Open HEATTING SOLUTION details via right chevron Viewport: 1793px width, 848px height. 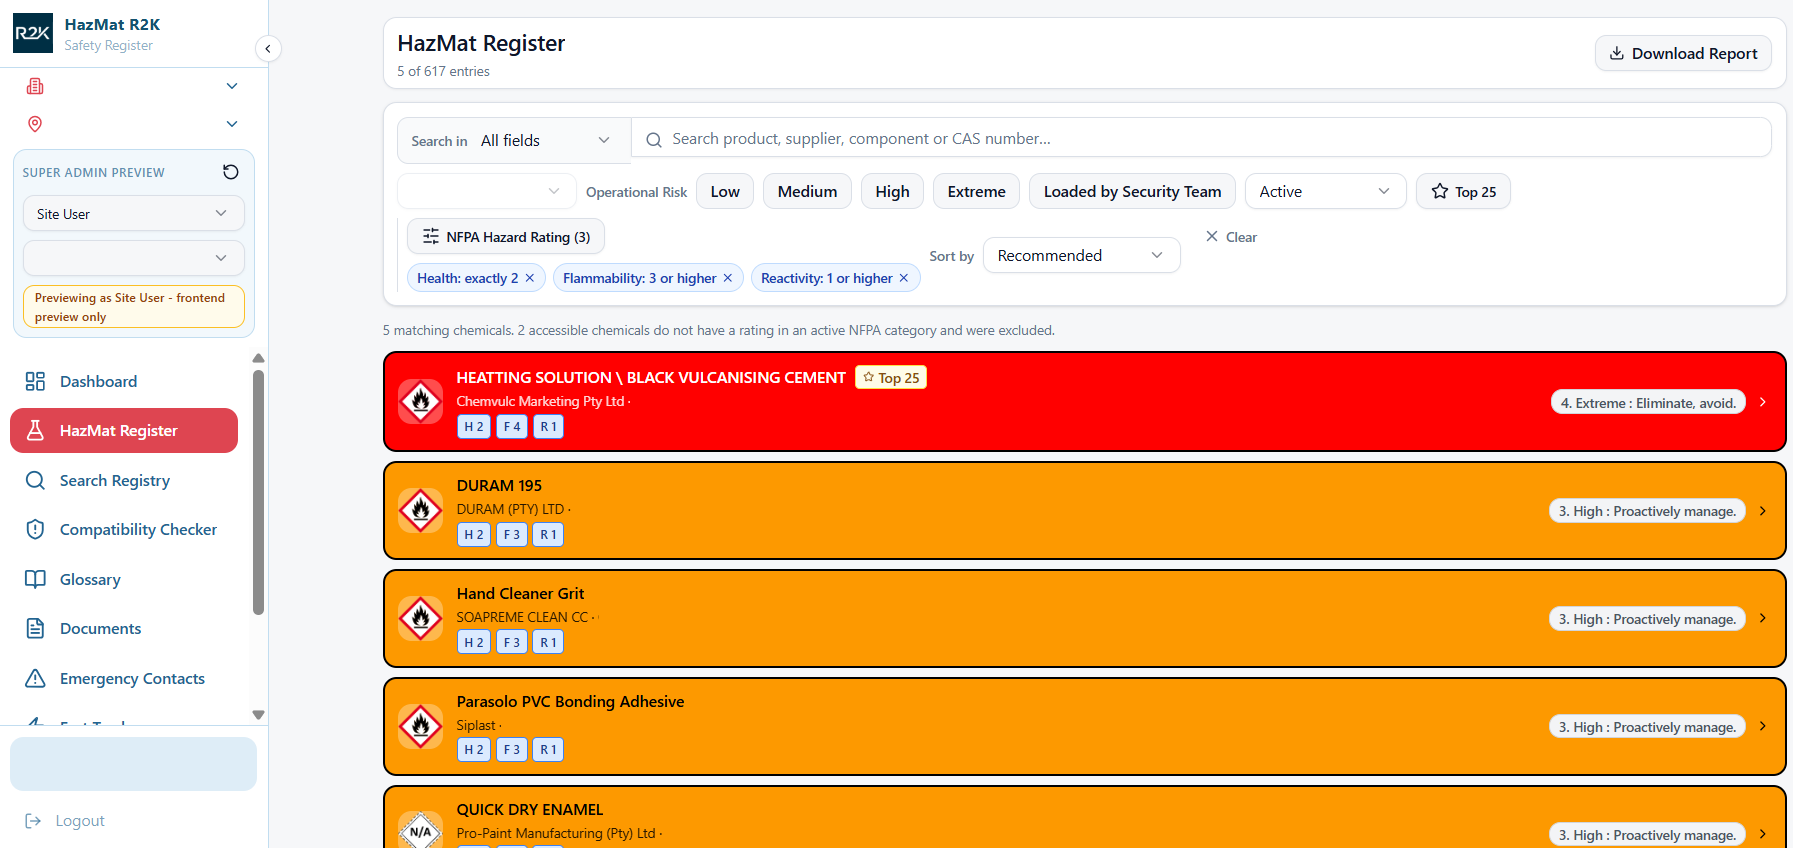1763,402
